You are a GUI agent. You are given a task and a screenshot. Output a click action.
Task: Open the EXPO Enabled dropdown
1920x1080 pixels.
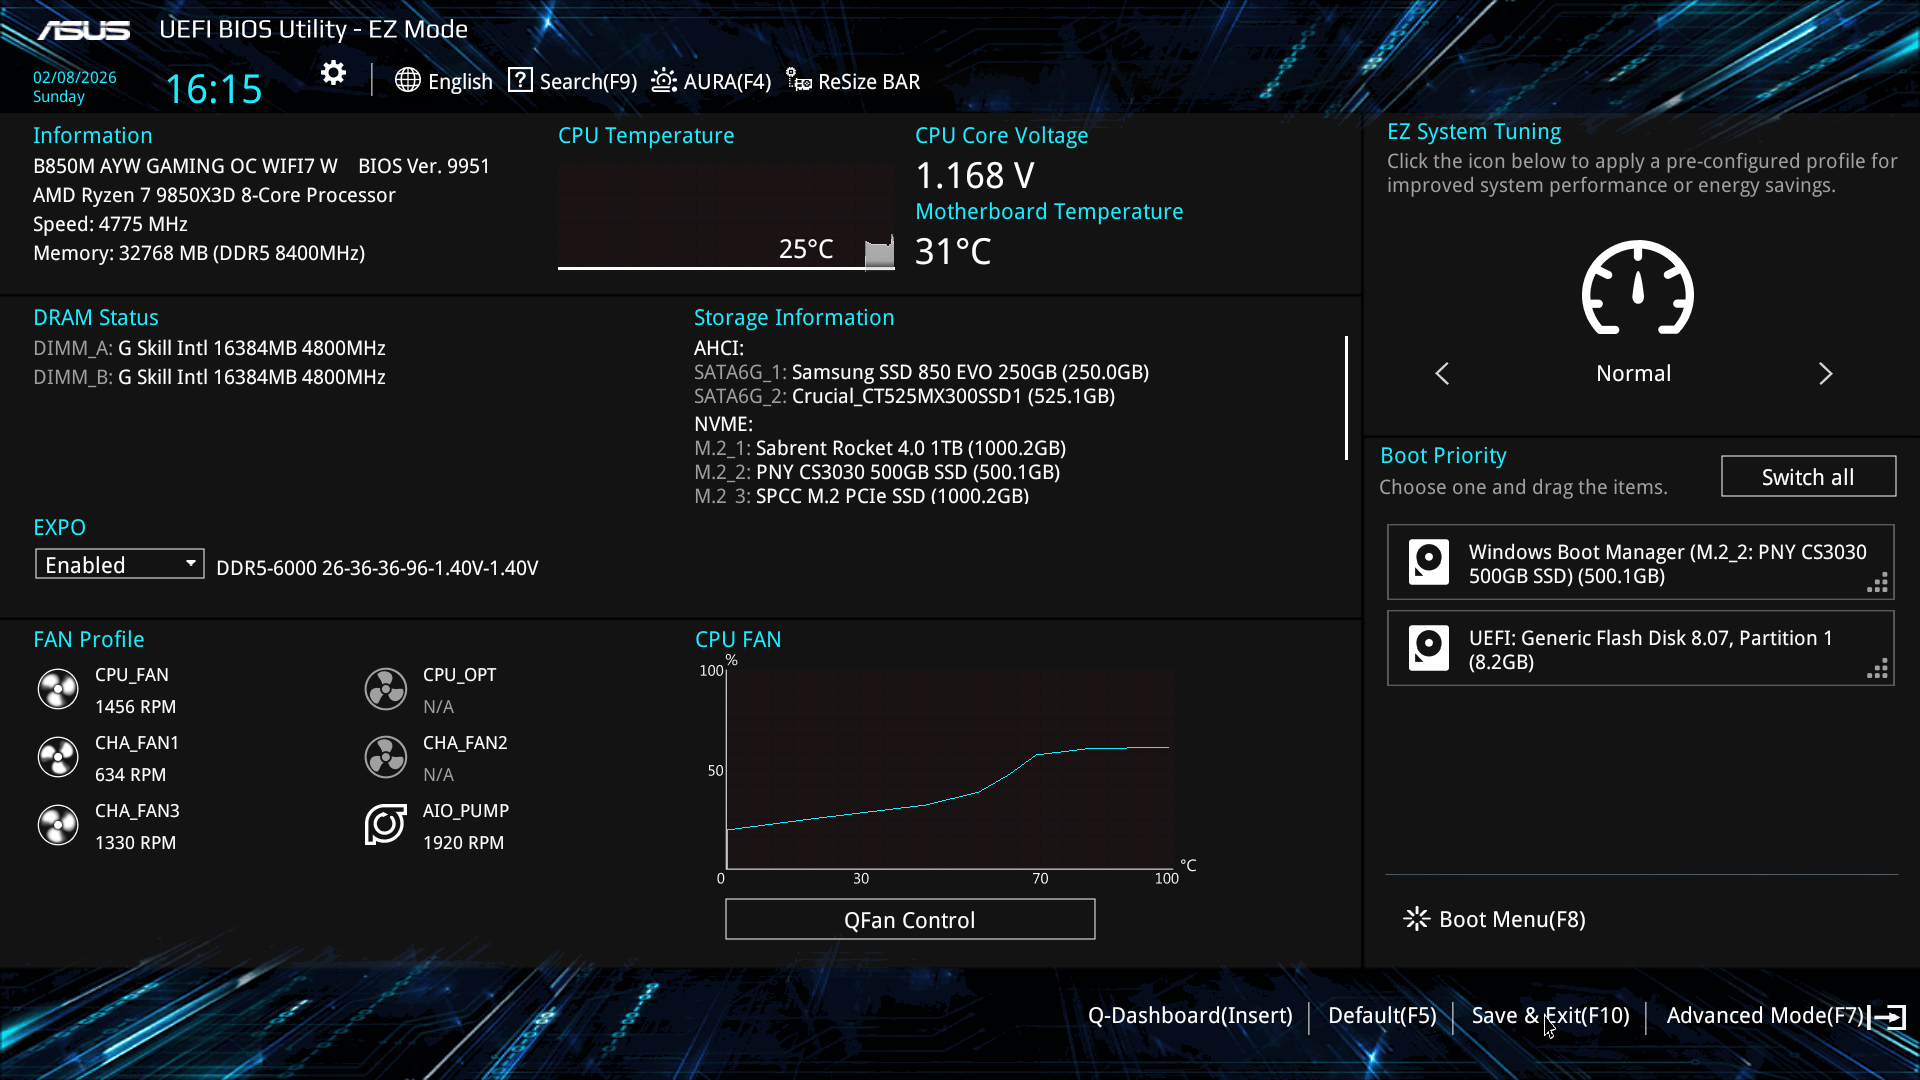119,564
